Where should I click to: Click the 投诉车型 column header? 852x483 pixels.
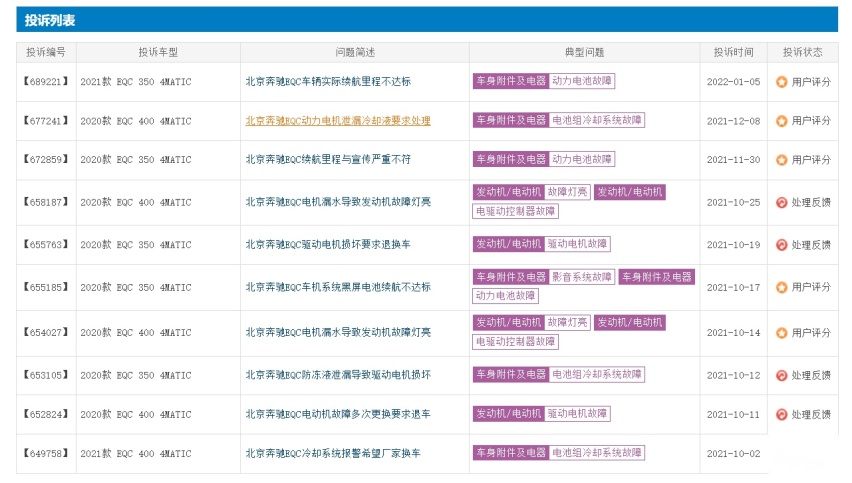(158, 52)
